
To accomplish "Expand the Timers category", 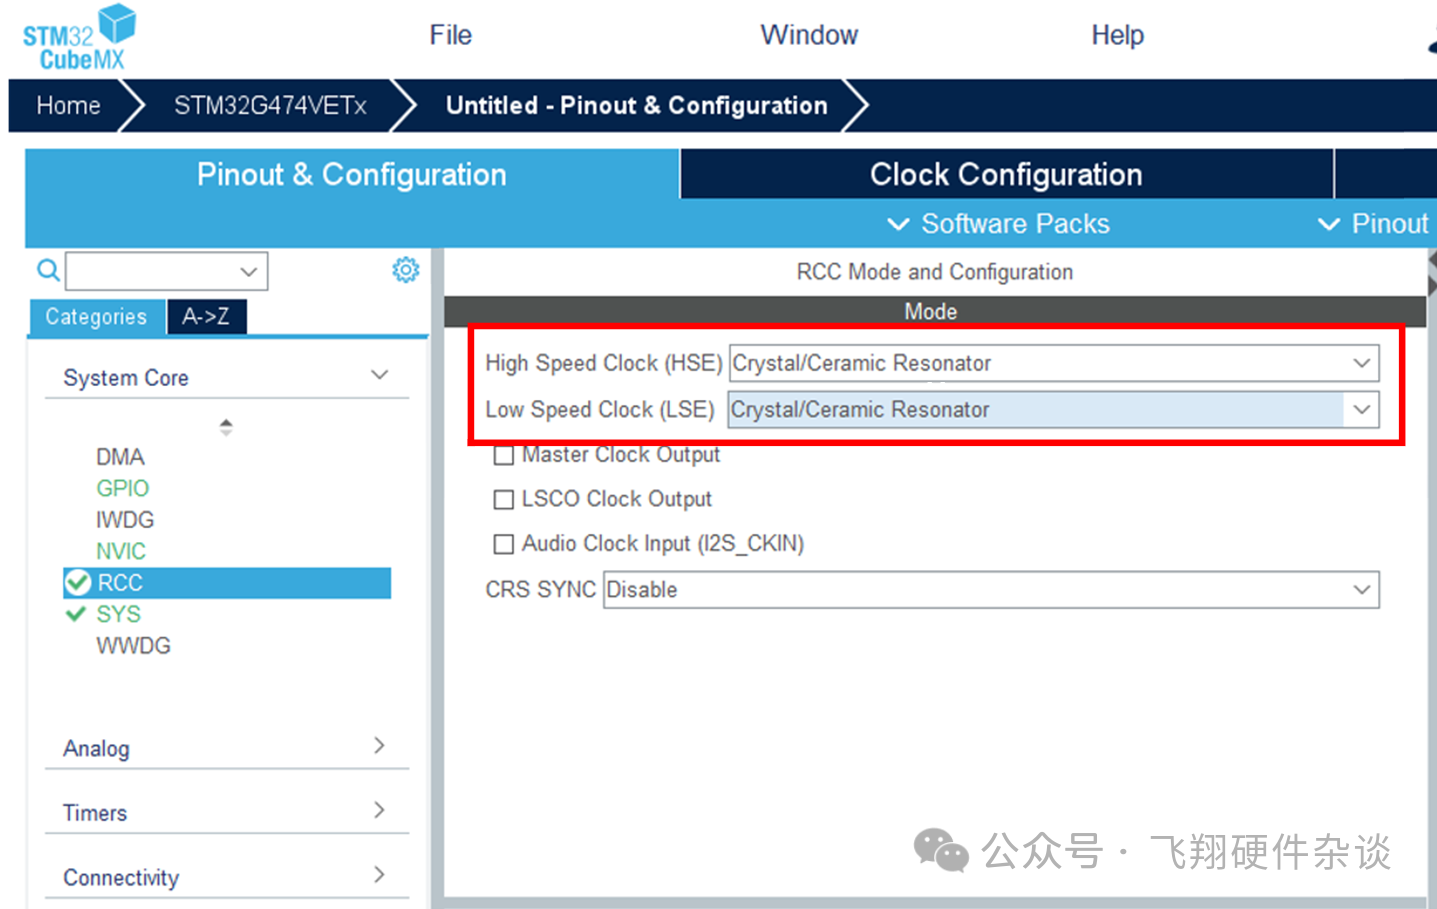I will coord(379,810).
